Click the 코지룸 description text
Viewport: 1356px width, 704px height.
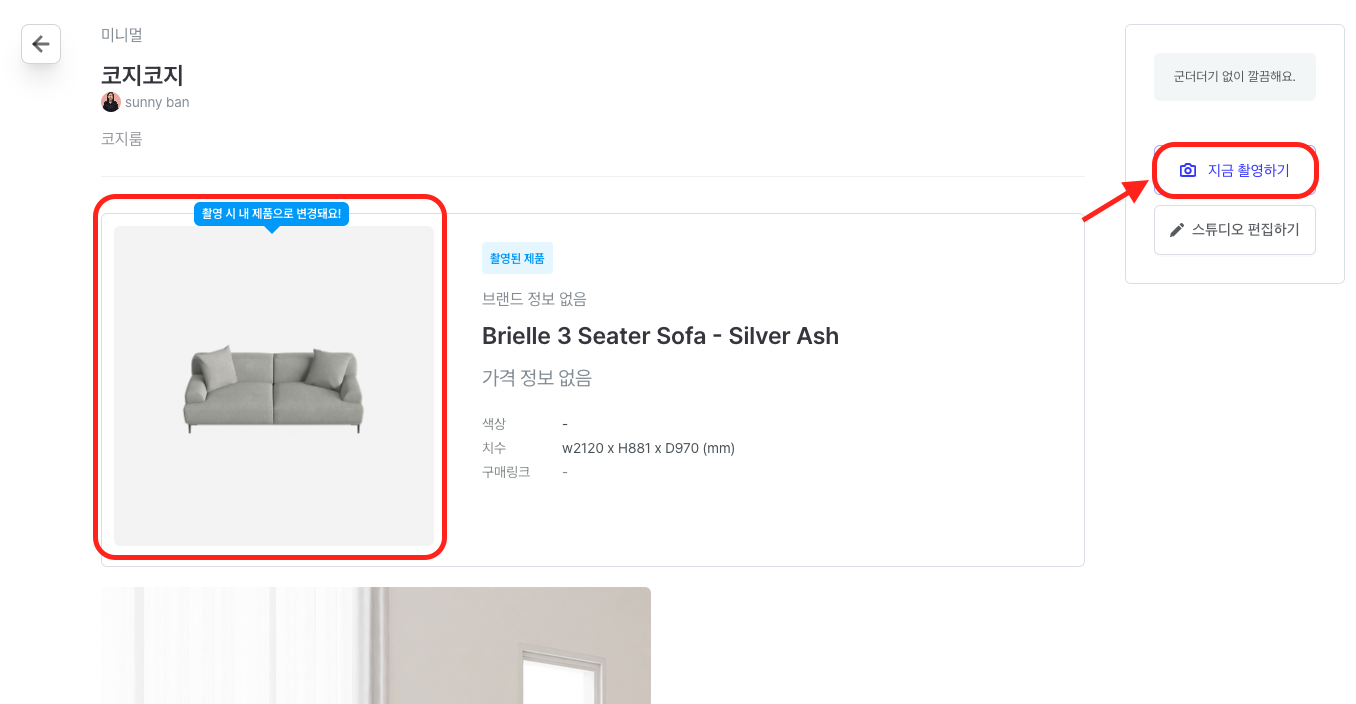point(122,139)
